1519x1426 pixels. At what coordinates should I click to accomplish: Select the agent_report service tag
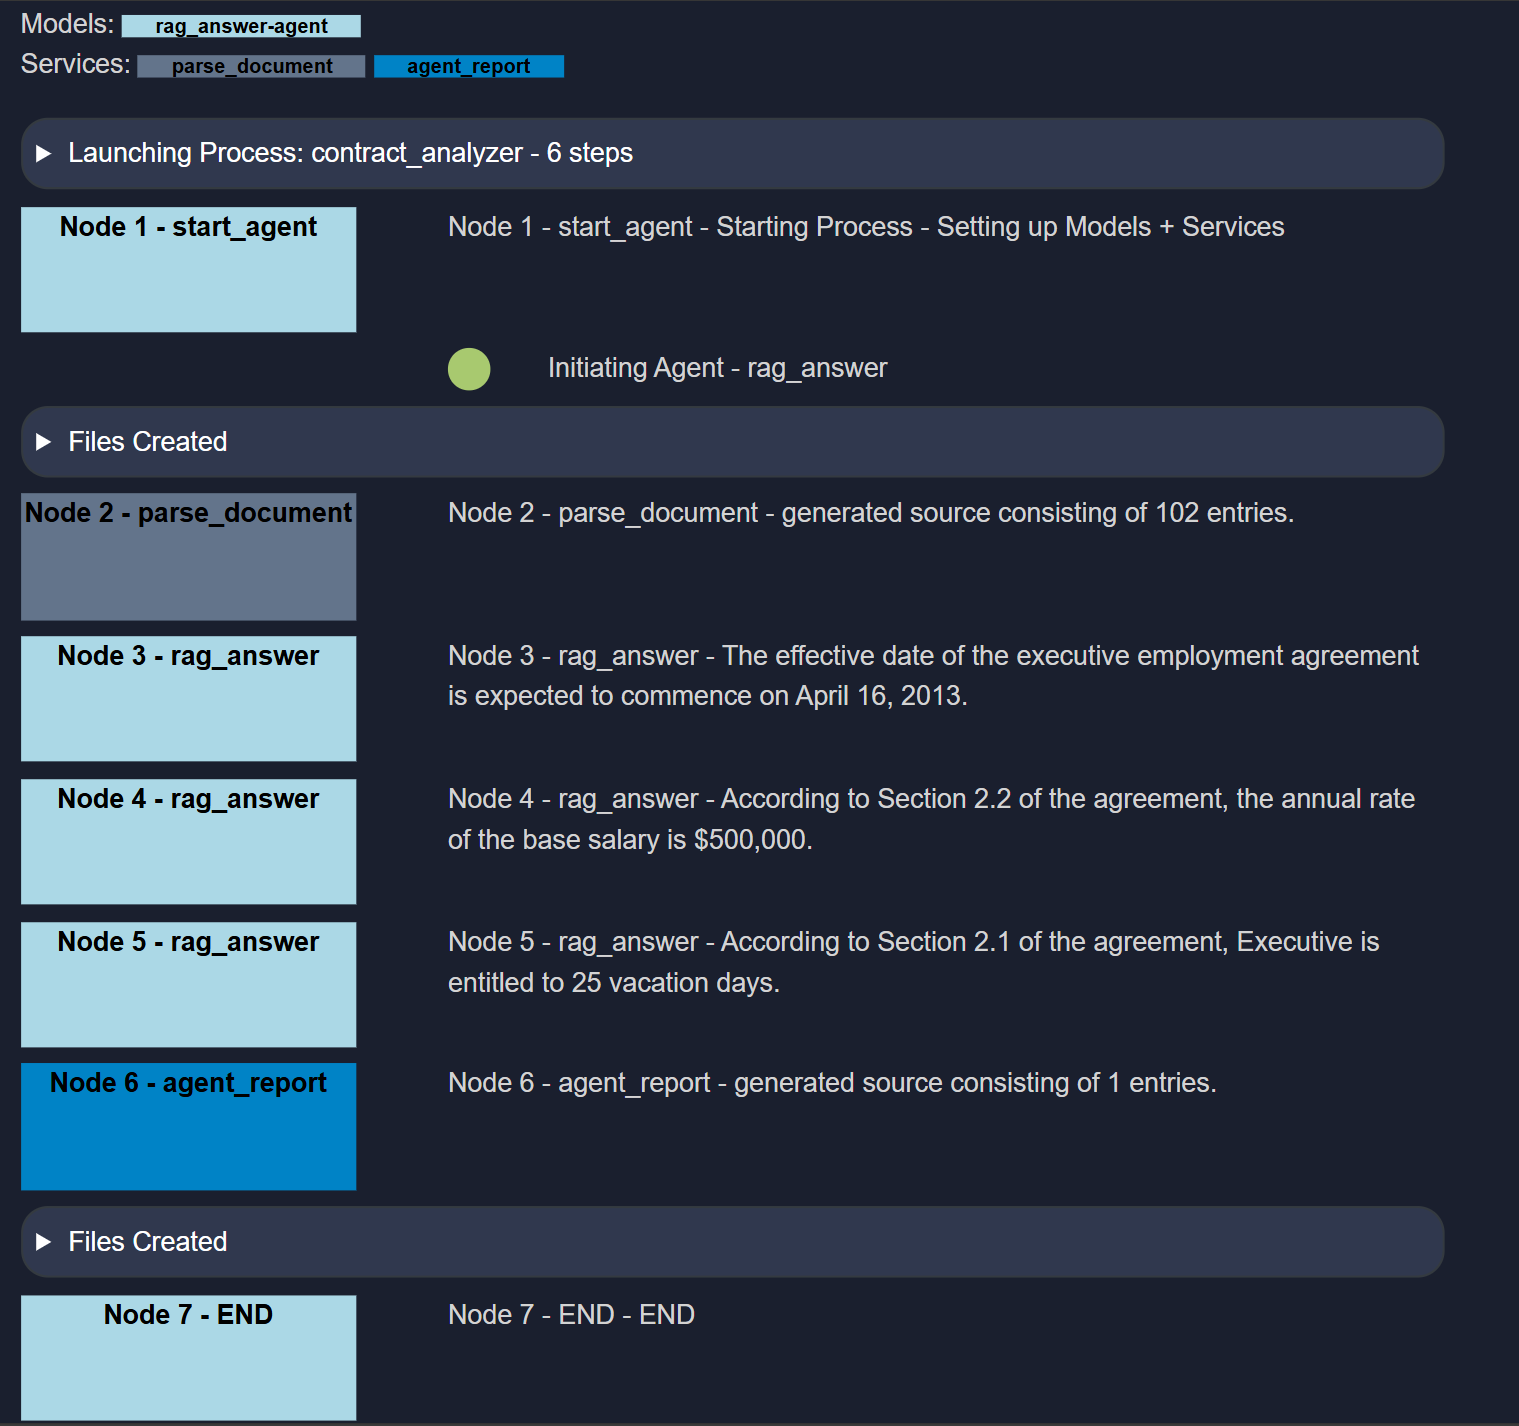(468, 67)
